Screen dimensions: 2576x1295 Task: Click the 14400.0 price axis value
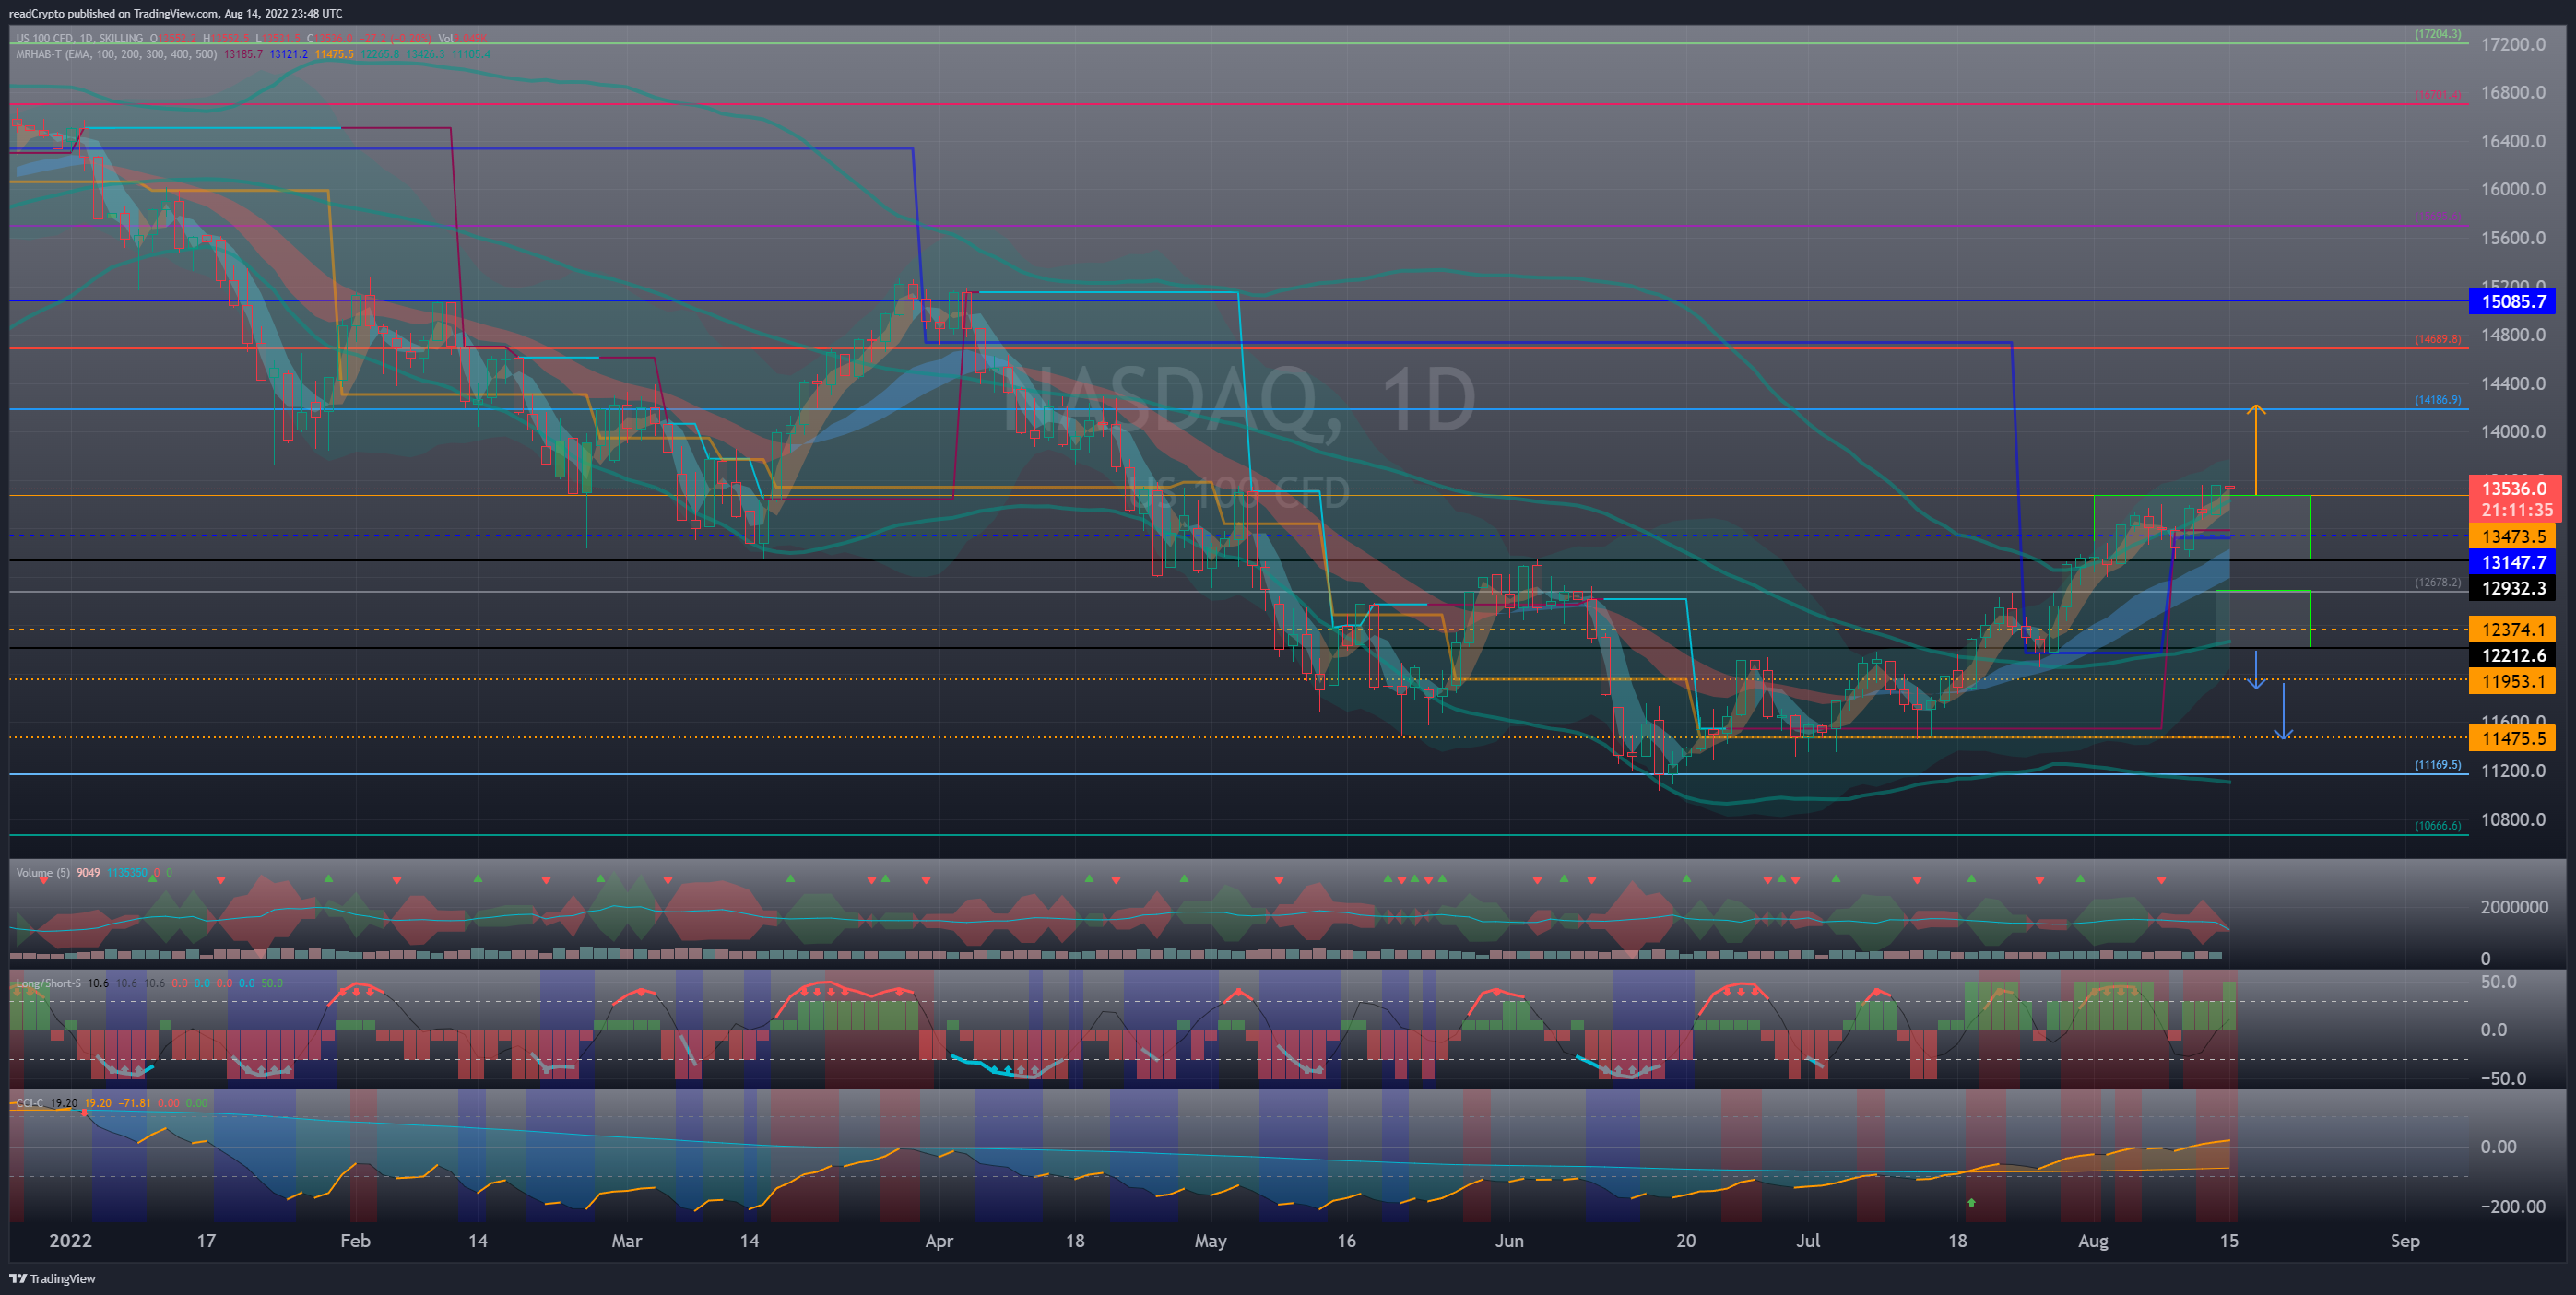[x=2513, y=383]
